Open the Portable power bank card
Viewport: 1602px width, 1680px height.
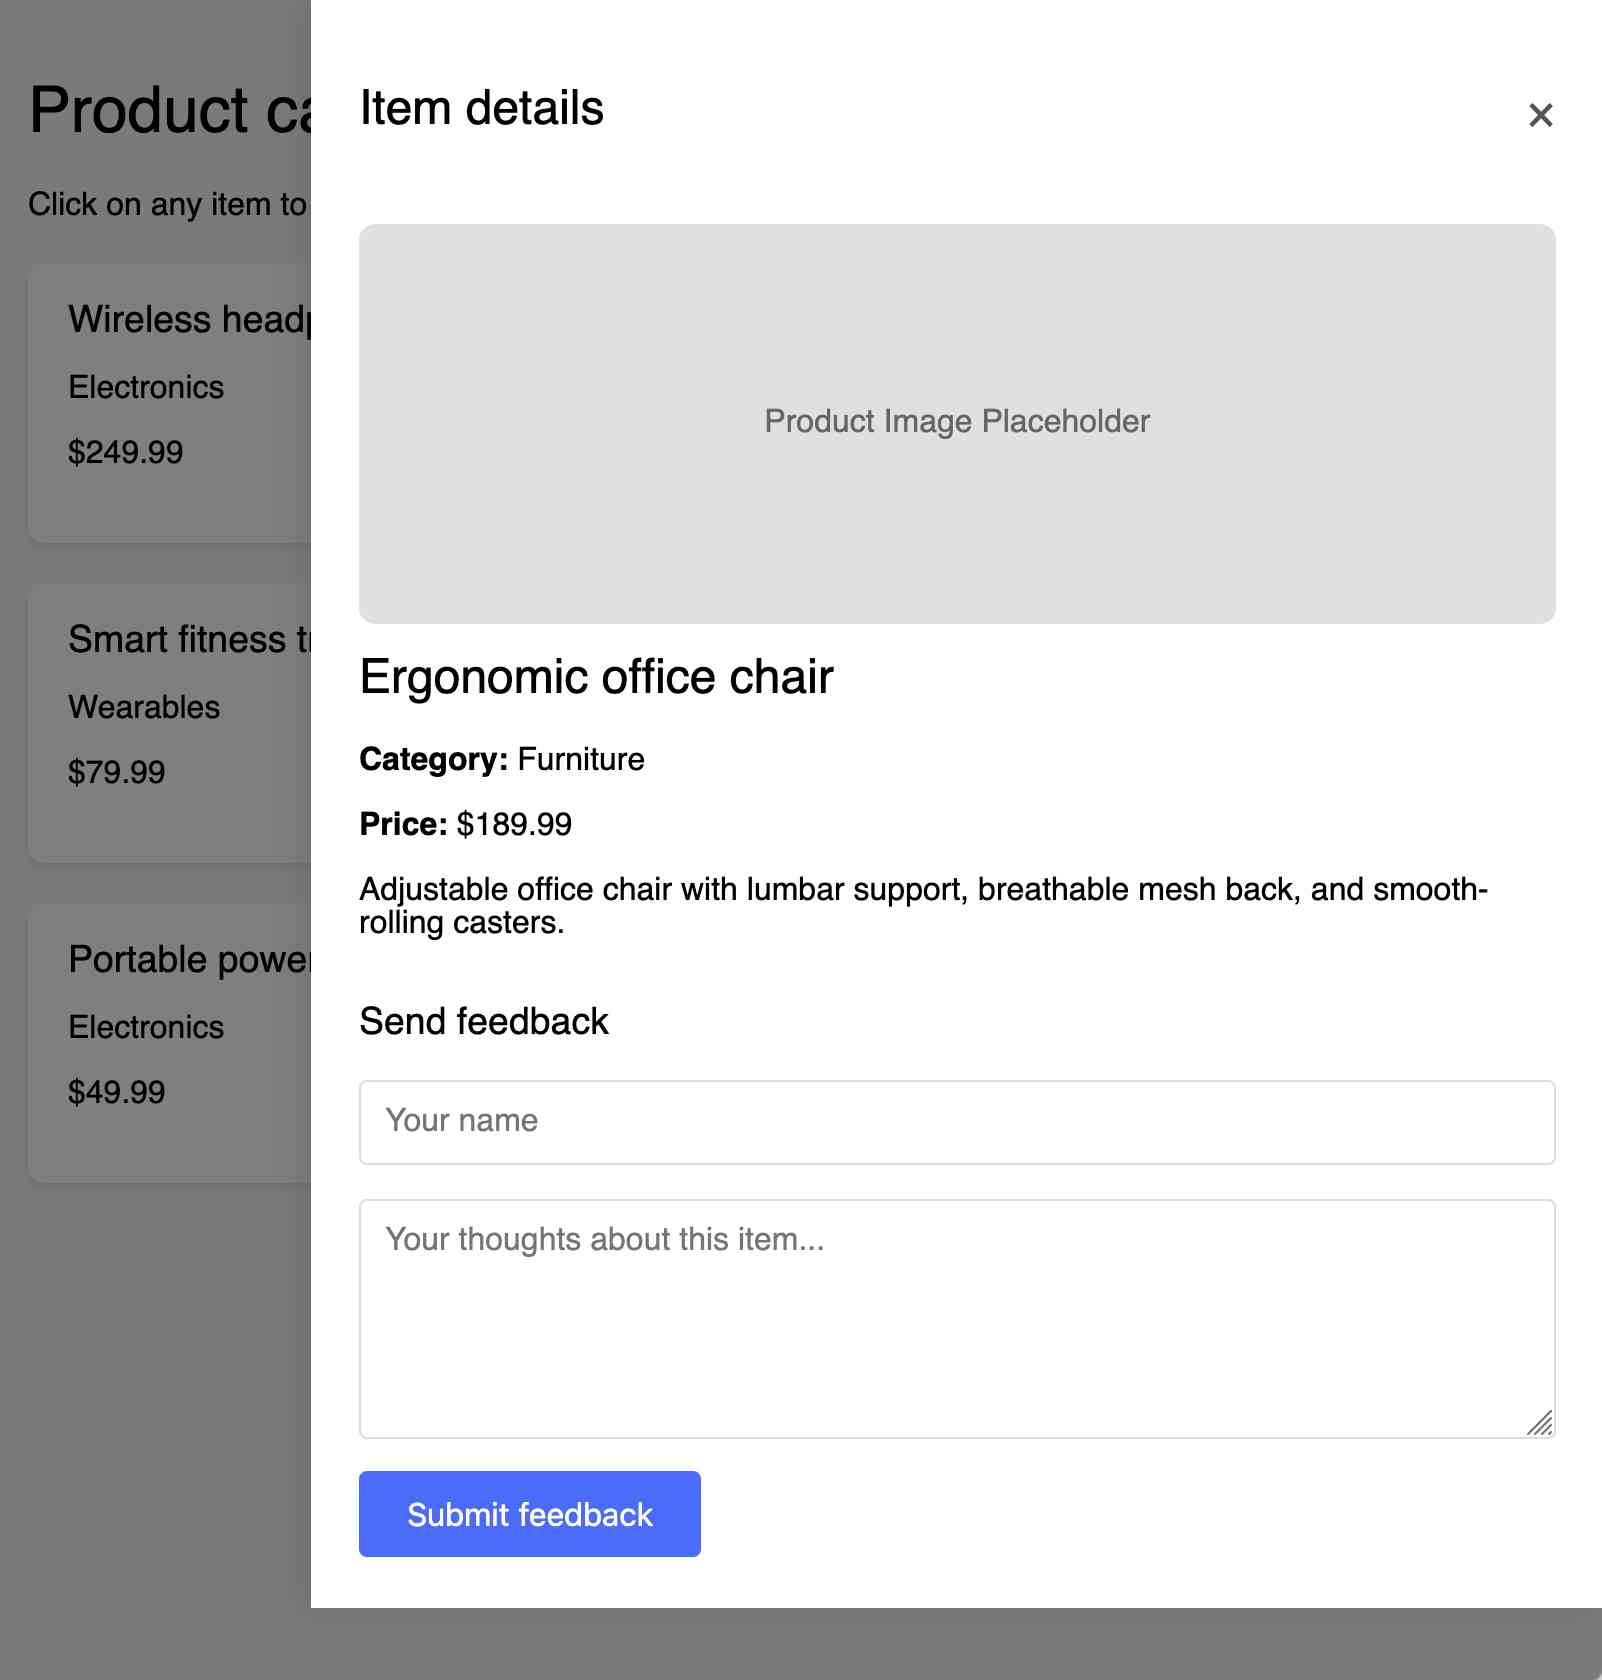tap(170, 1043)
